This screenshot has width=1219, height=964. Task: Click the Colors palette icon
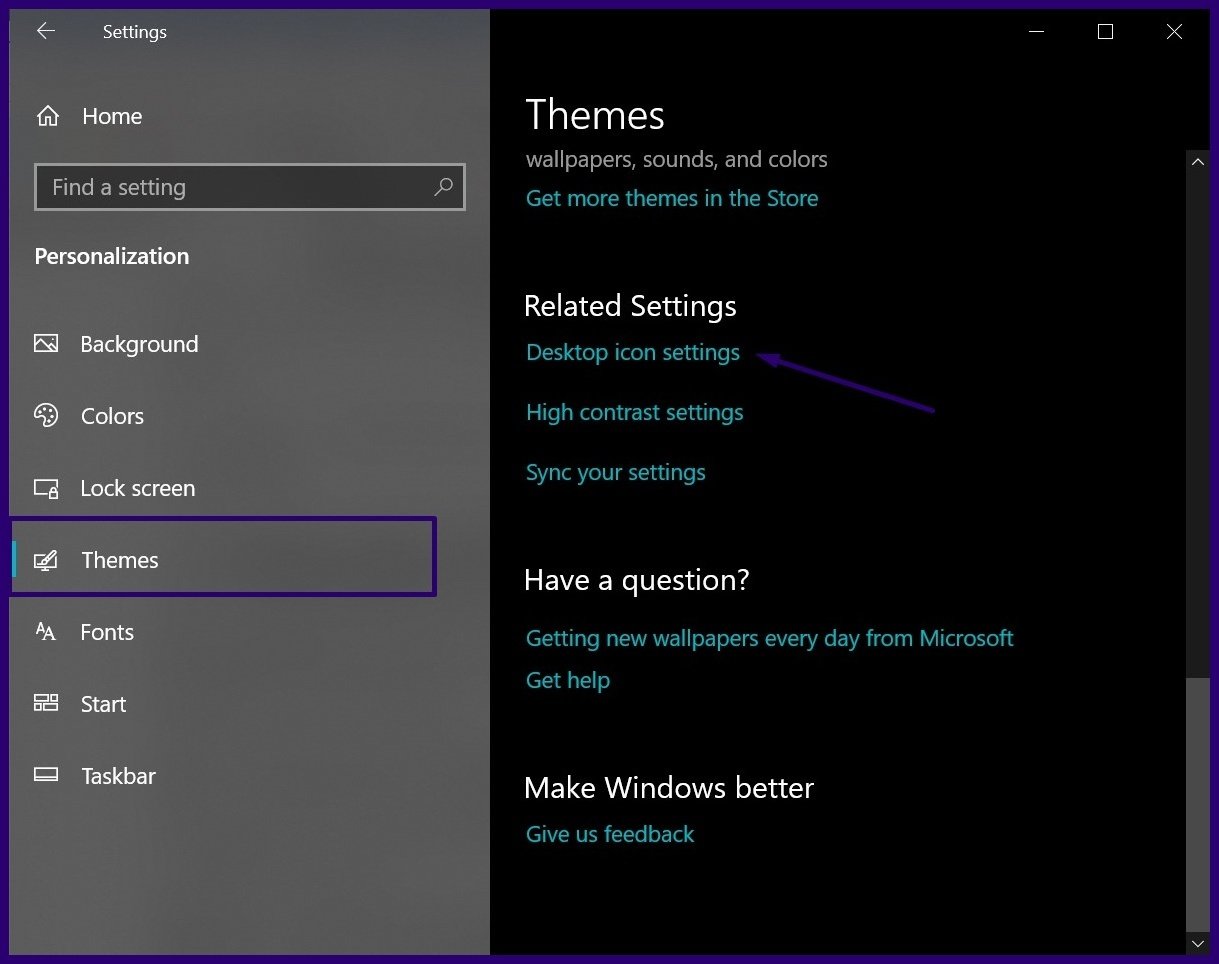46,416
